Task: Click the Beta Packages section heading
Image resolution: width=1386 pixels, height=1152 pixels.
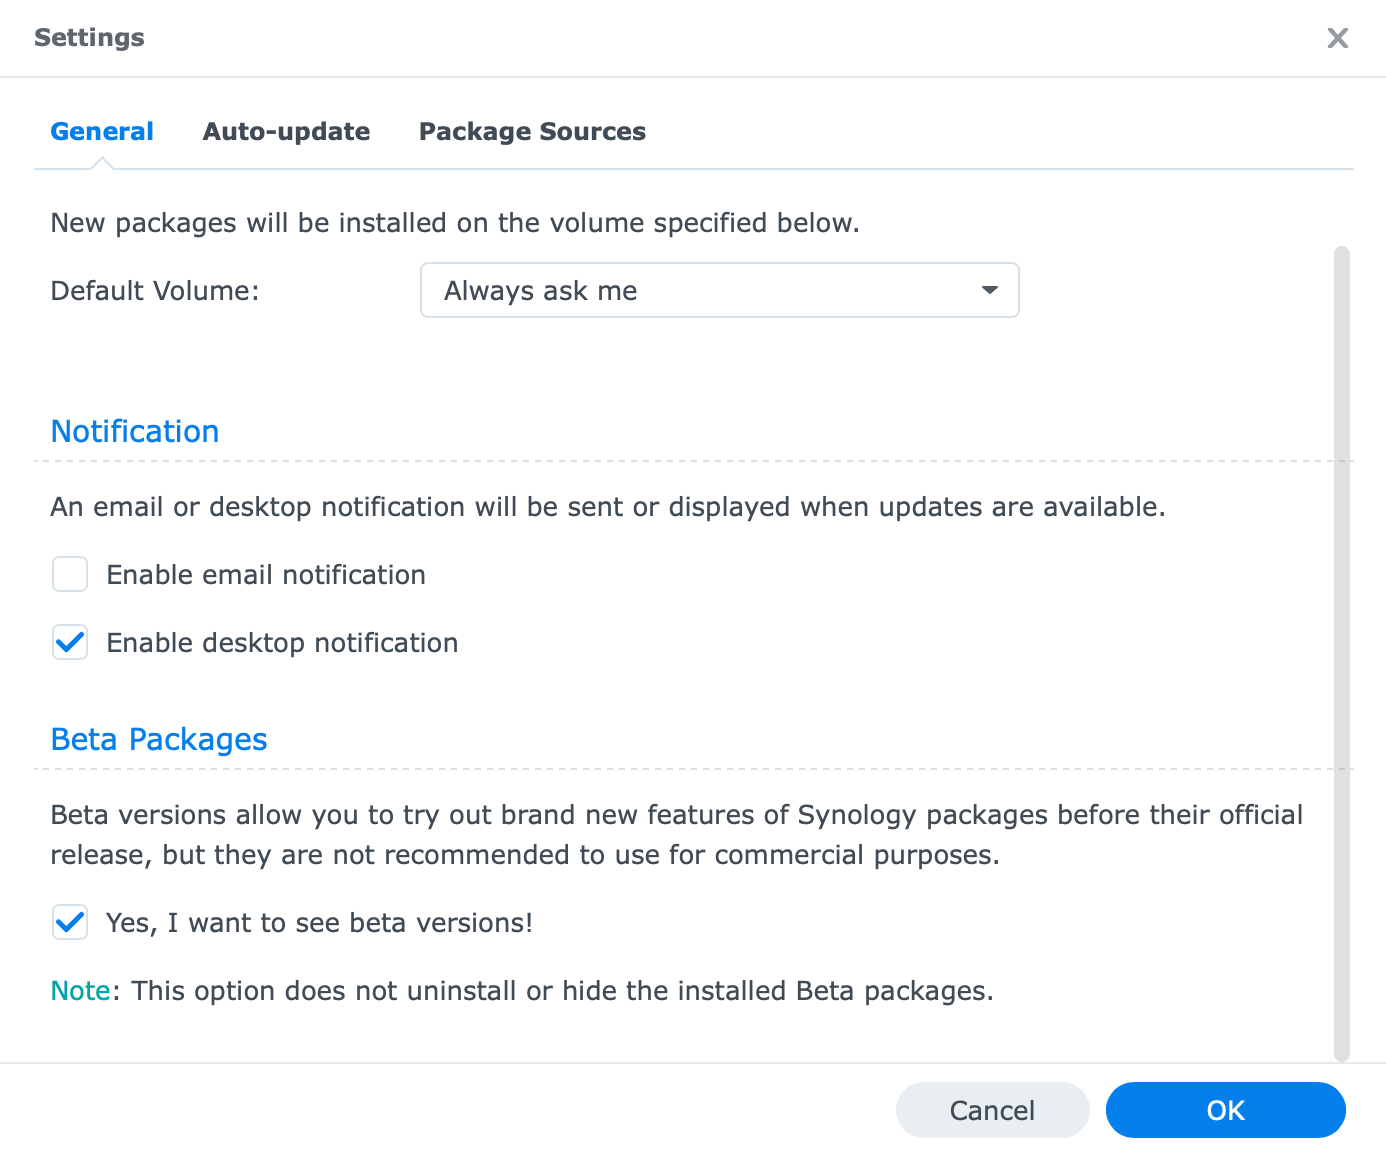Action: click(x=159, y=740)
